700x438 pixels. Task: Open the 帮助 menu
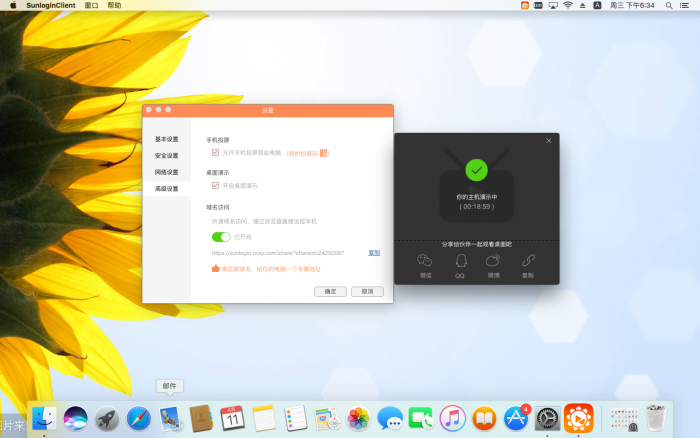pos(114,5)
